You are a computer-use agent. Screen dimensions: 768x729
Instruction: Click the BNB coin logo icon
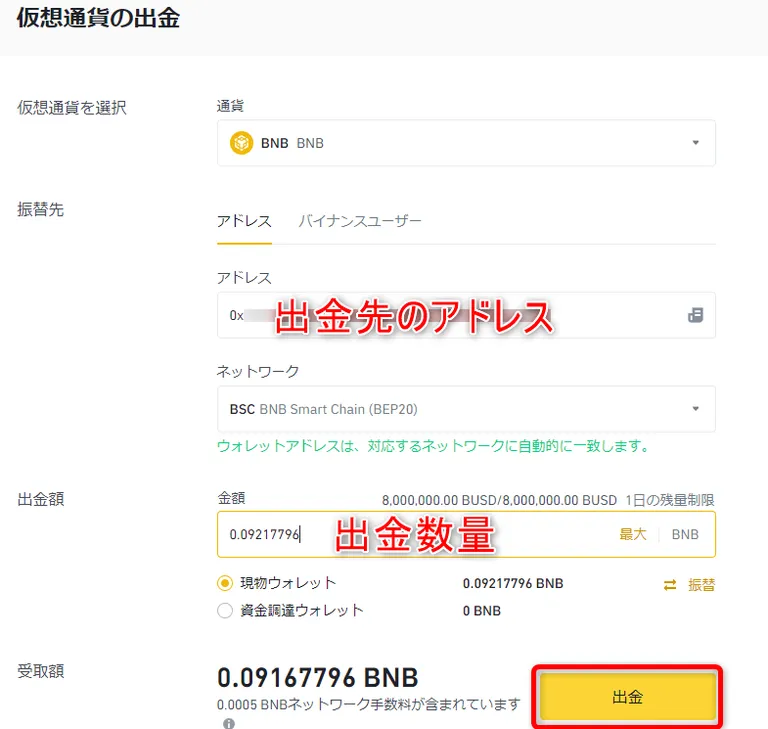pyautogui.click(x=241, y=143)
